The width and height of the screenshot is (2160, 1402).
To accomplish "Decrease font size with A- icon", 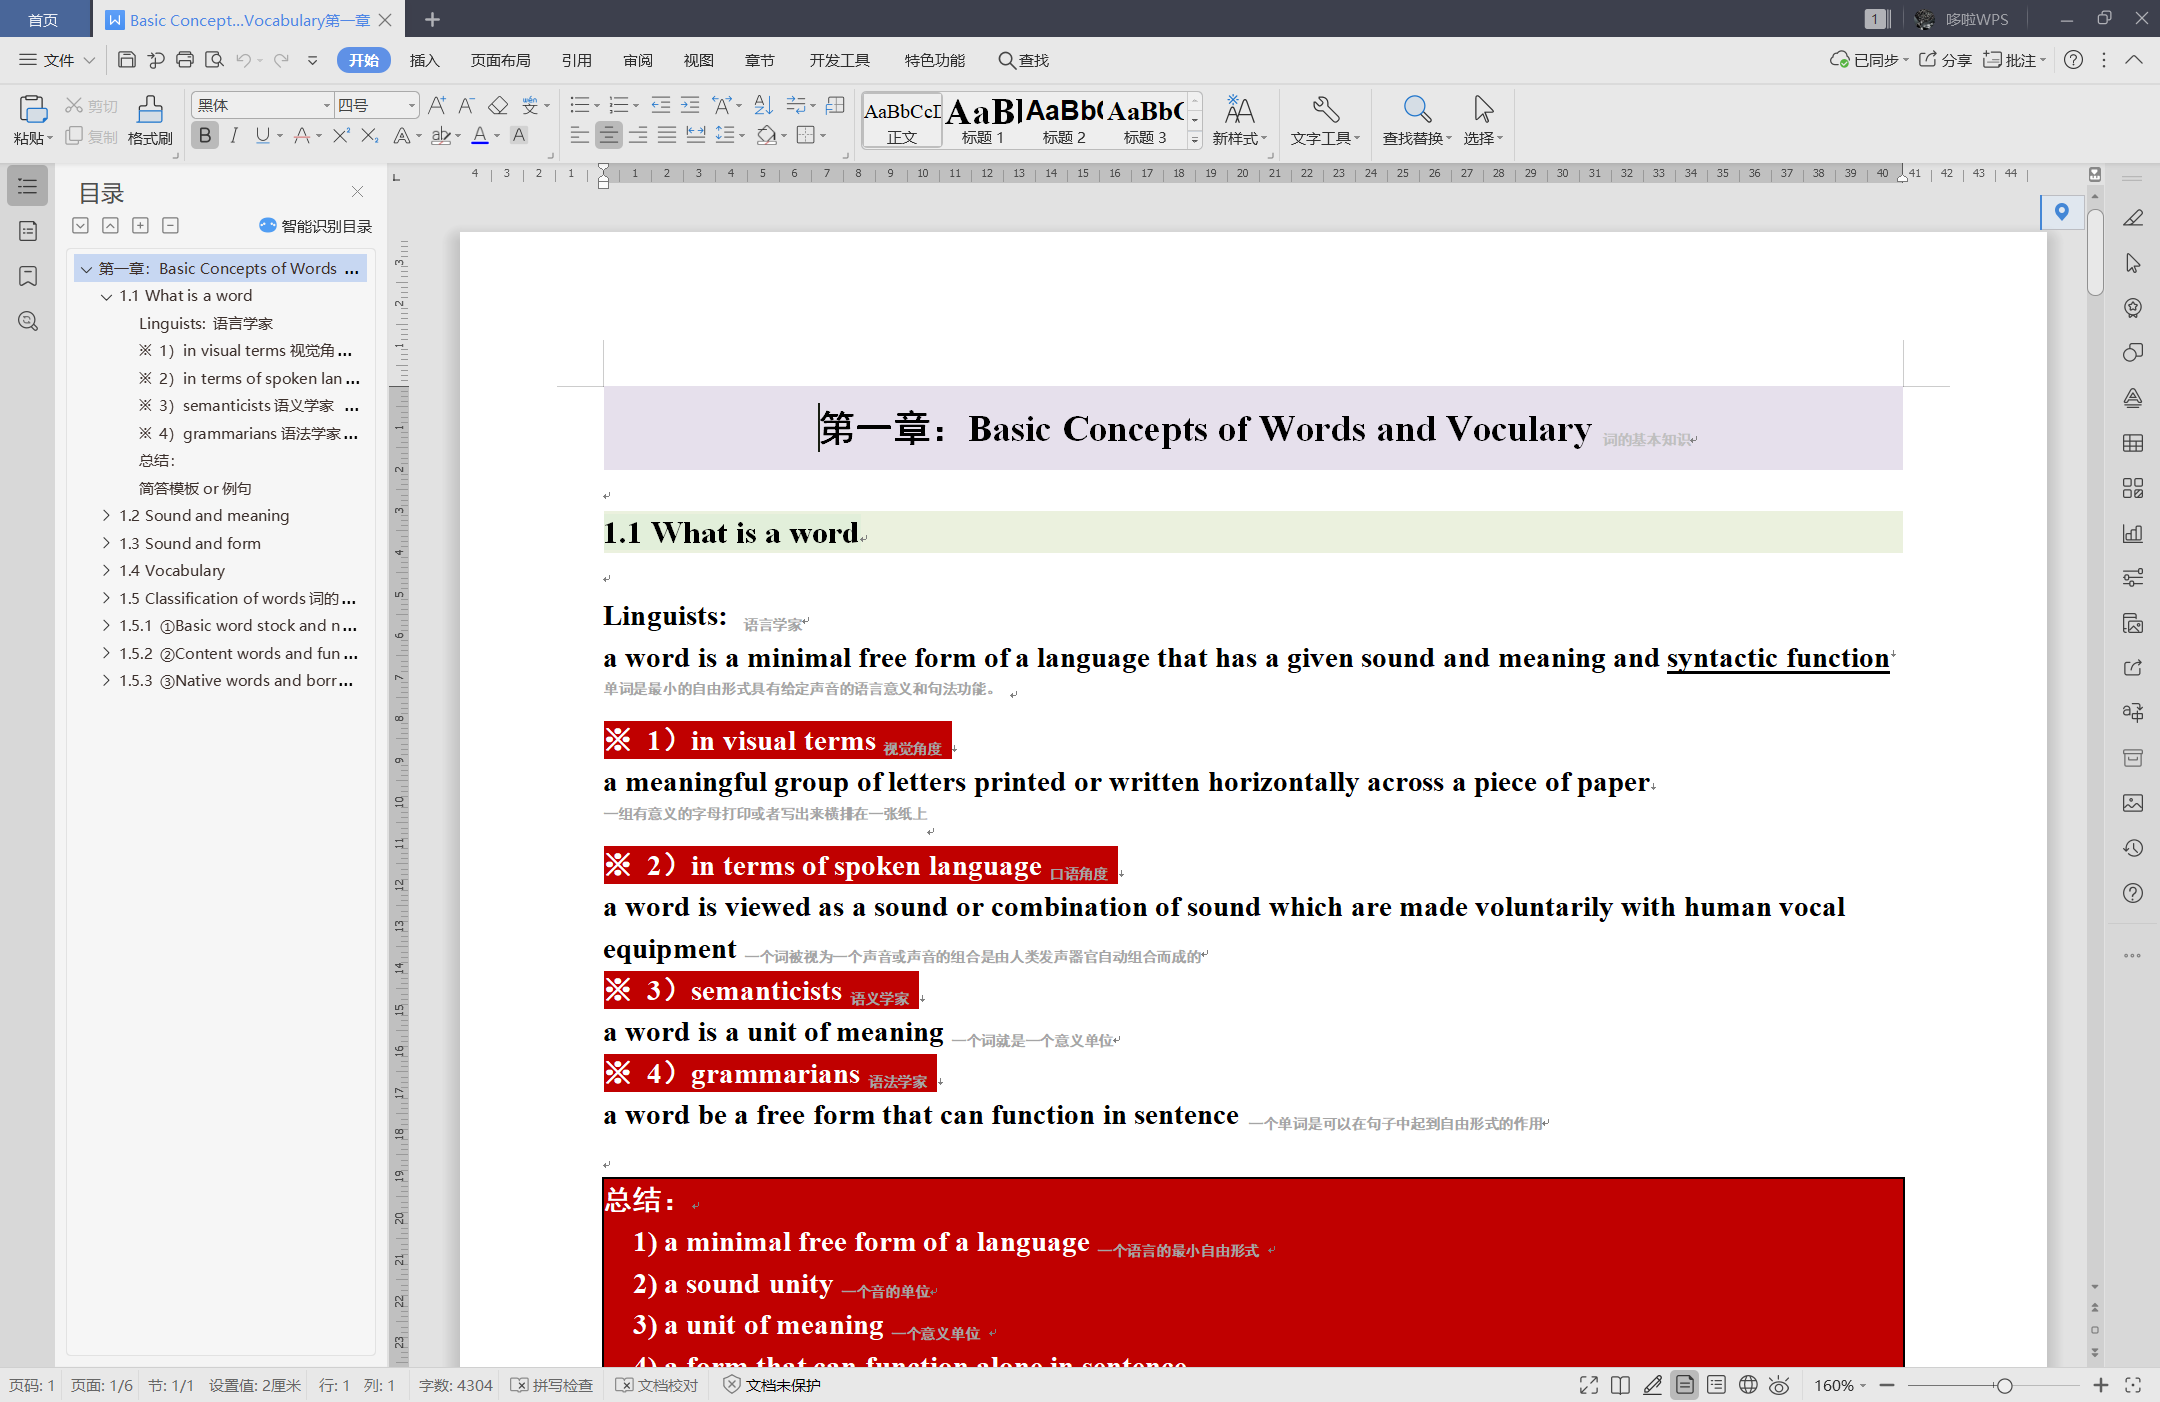I will pyautogui.click(x=466, y=105).
